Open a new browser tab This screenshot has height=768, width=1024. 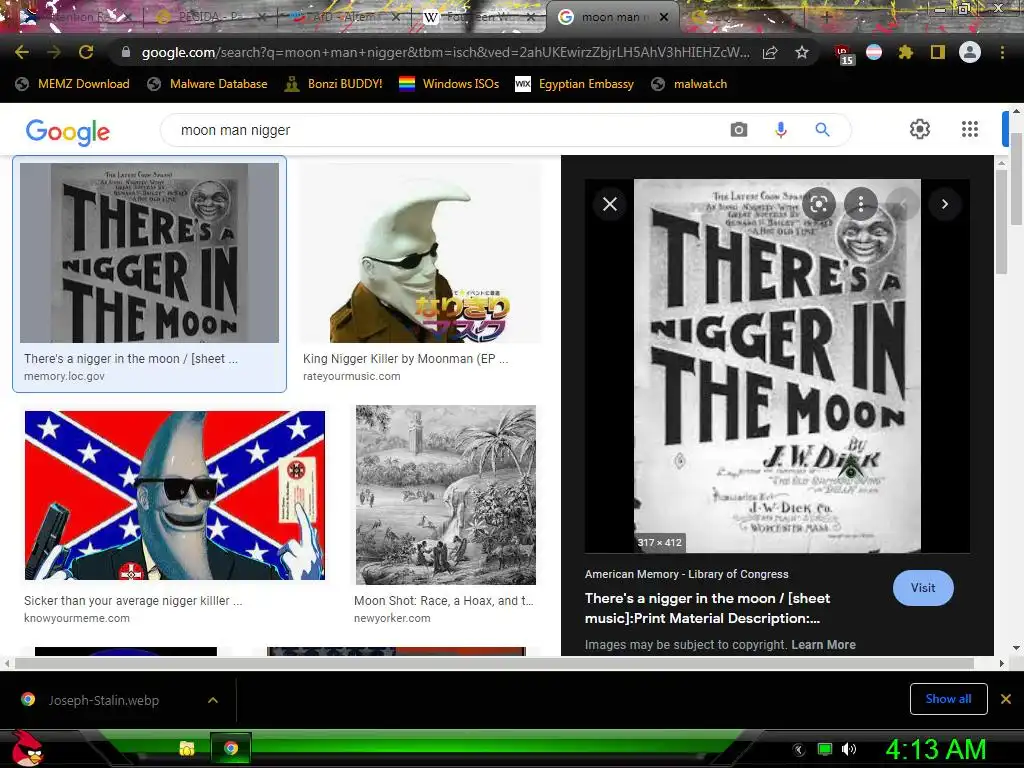coord(825,17)
